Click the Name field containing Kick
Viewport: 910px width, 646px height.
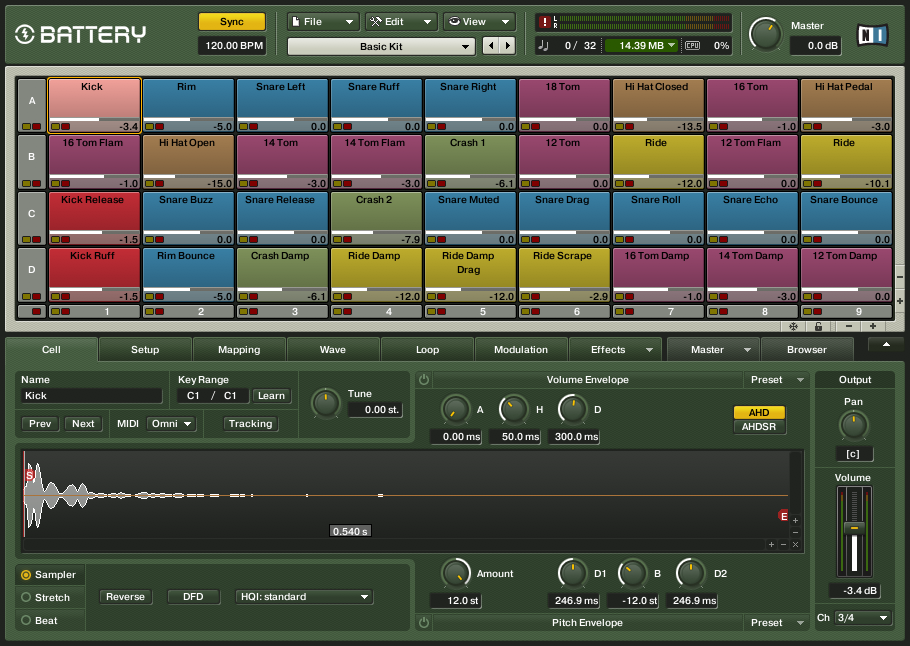[92, 396]
